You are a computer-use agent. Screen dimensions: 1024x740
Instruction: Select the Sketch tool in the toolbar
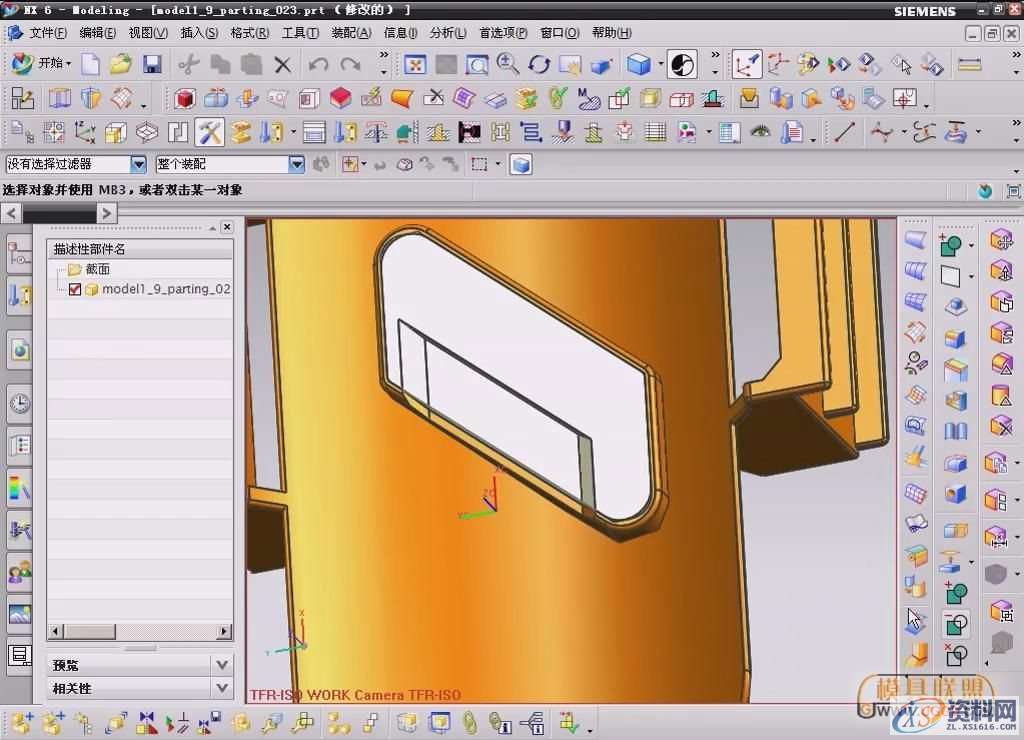click(20, 98)
